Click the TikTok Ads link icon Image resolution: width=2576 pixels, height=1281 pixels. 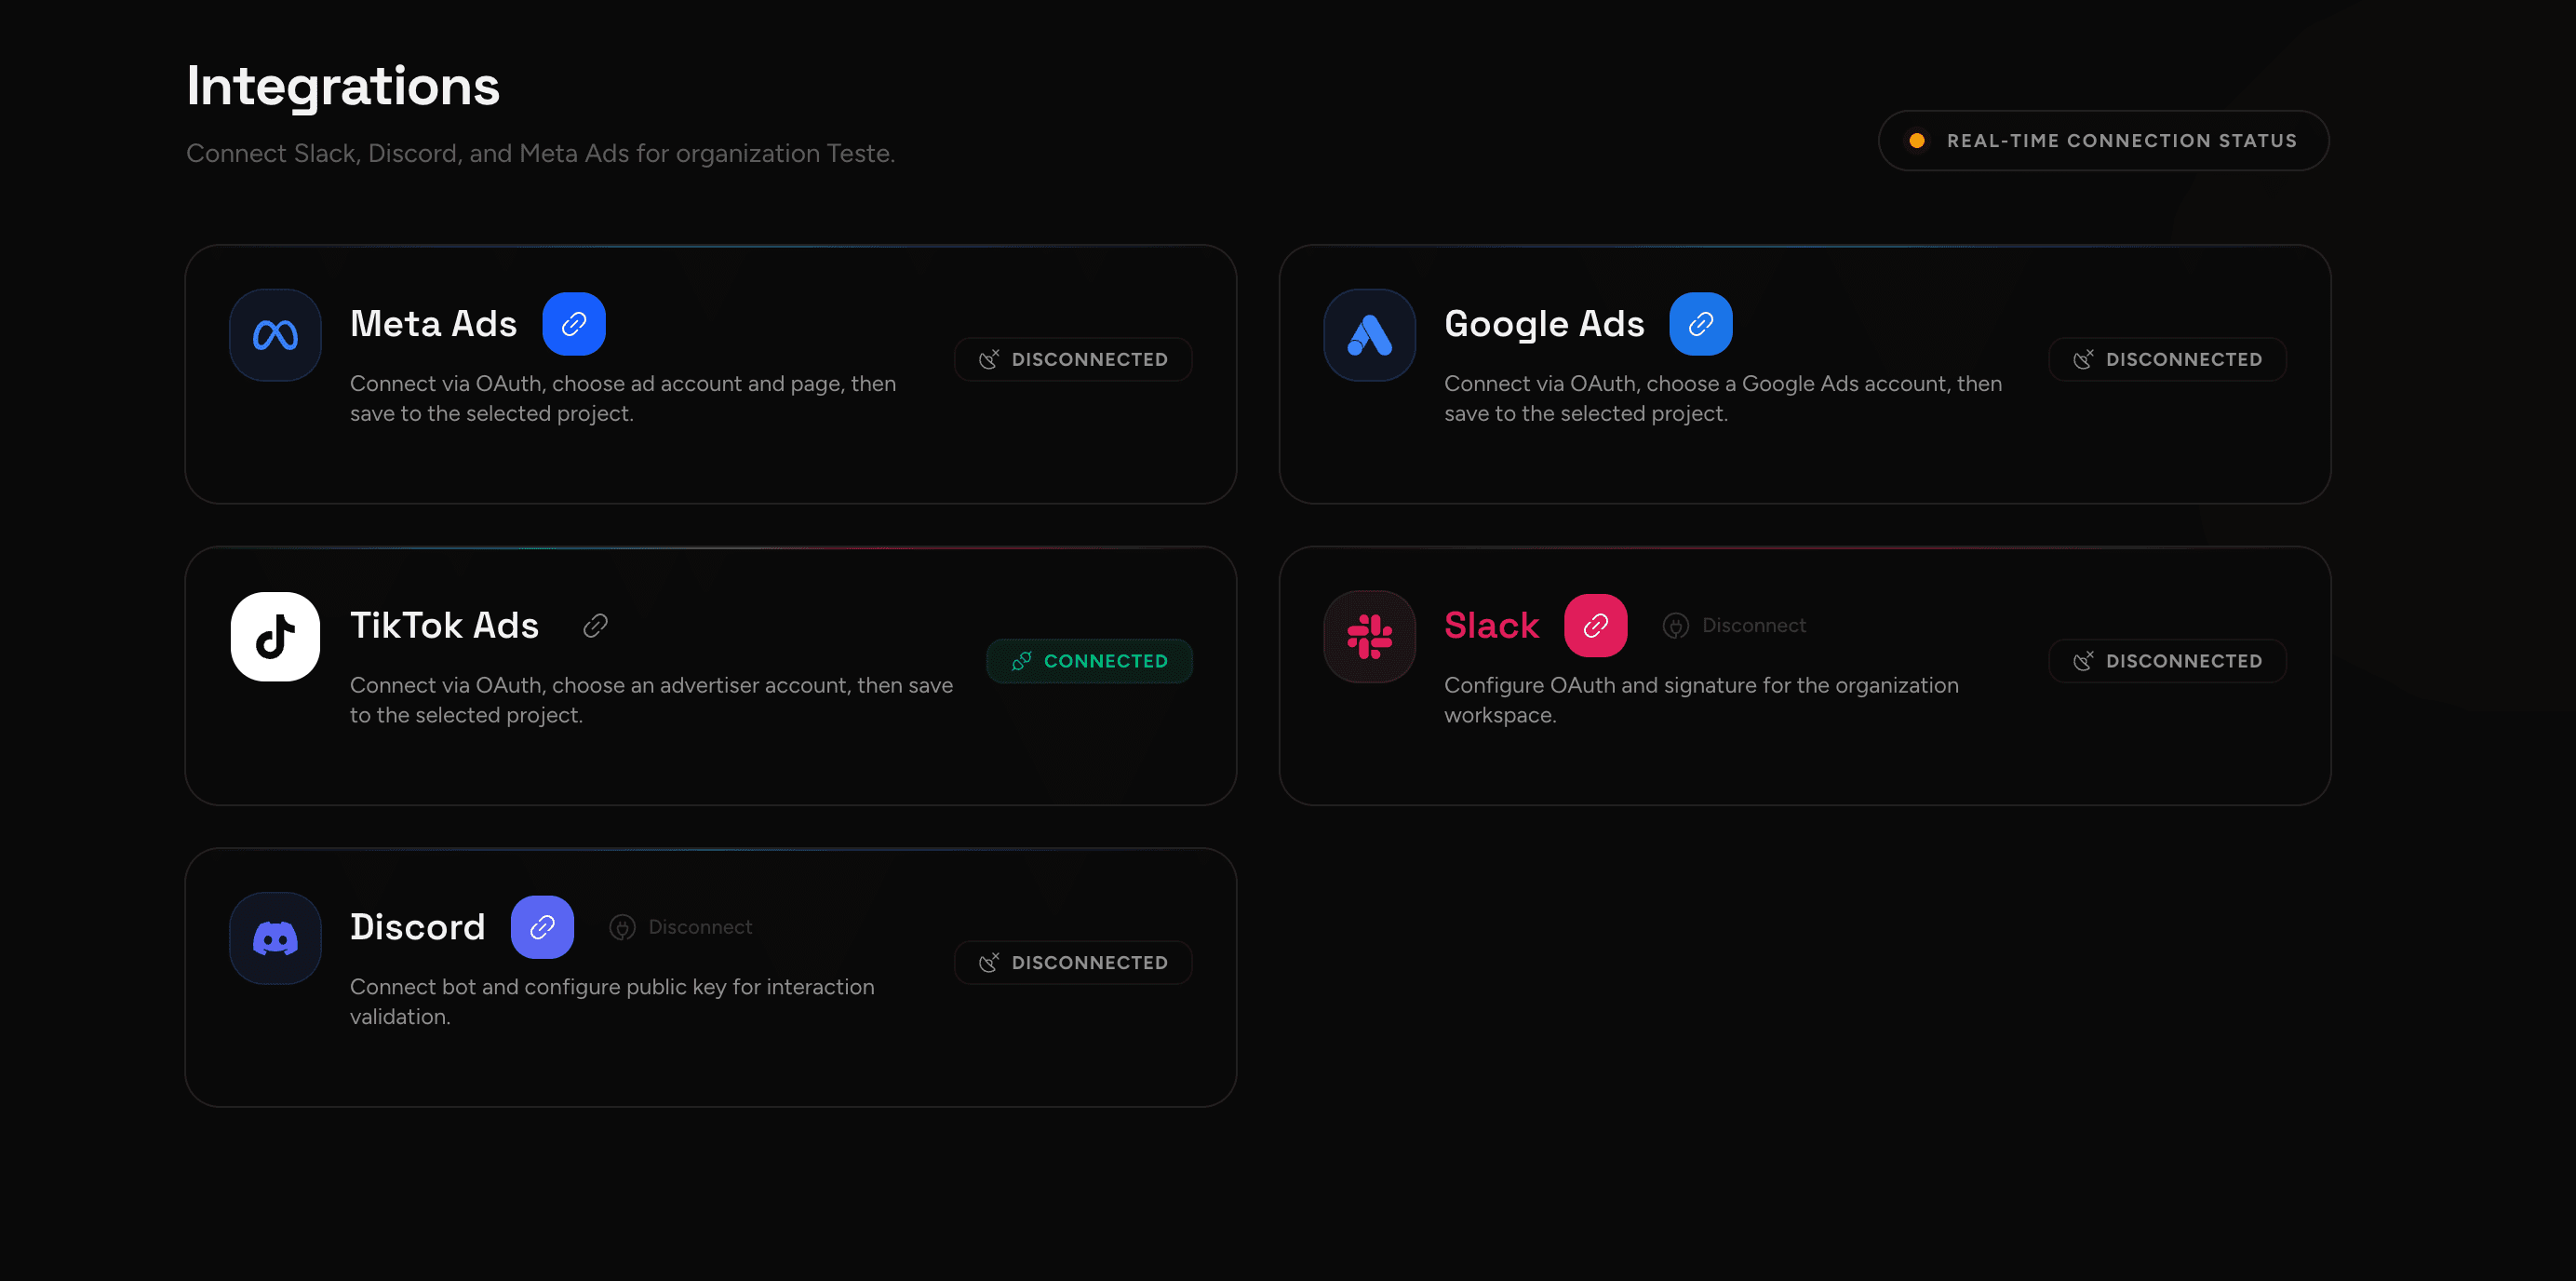[595, 626]
